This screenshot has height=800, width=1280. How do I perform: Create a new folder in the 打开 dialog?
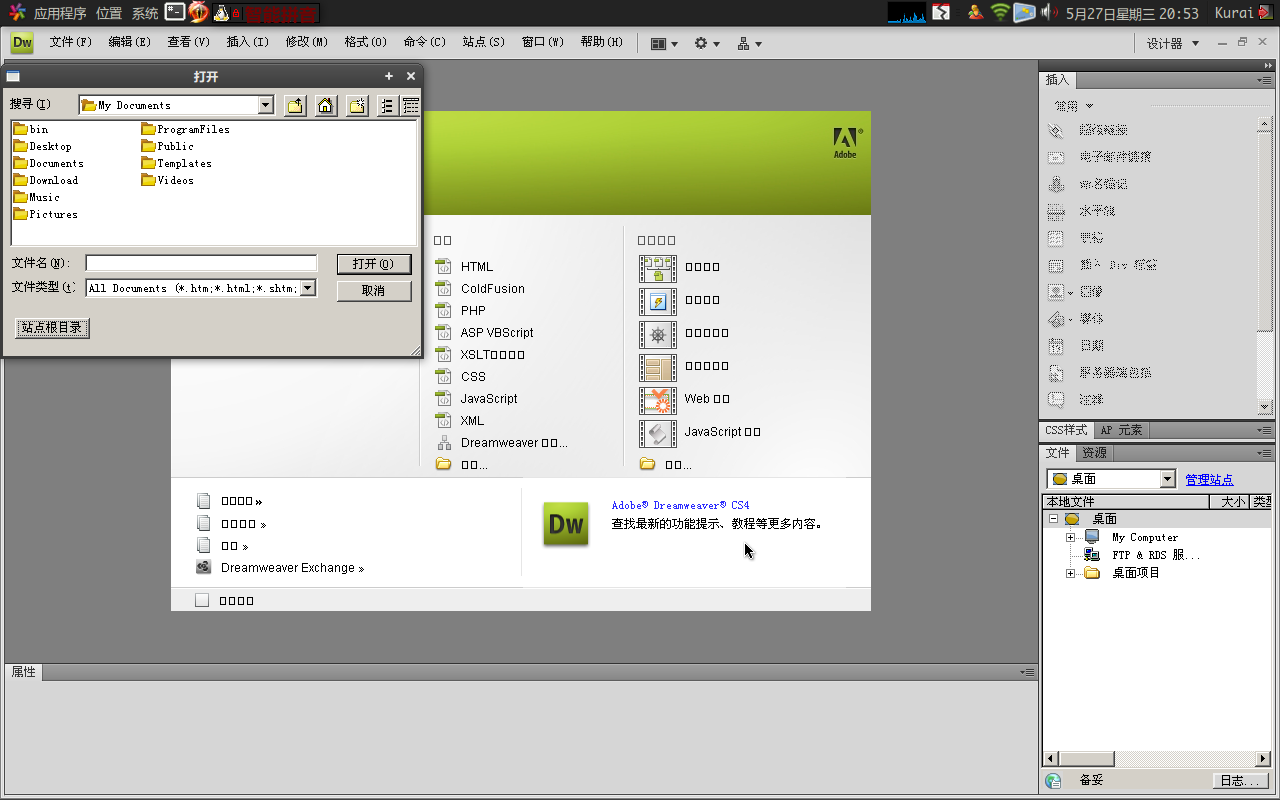(357, 105)
